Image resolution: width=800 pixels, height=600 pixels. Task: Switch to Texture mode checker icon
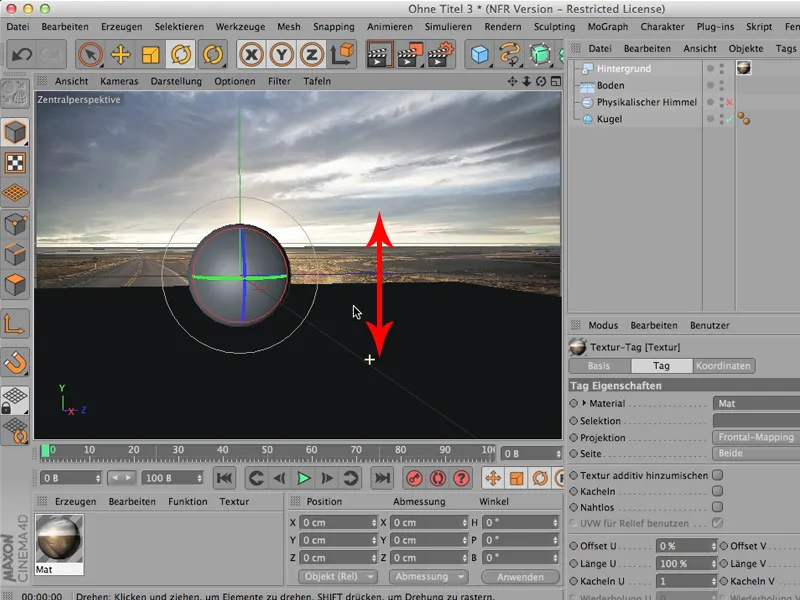(15, 163)
